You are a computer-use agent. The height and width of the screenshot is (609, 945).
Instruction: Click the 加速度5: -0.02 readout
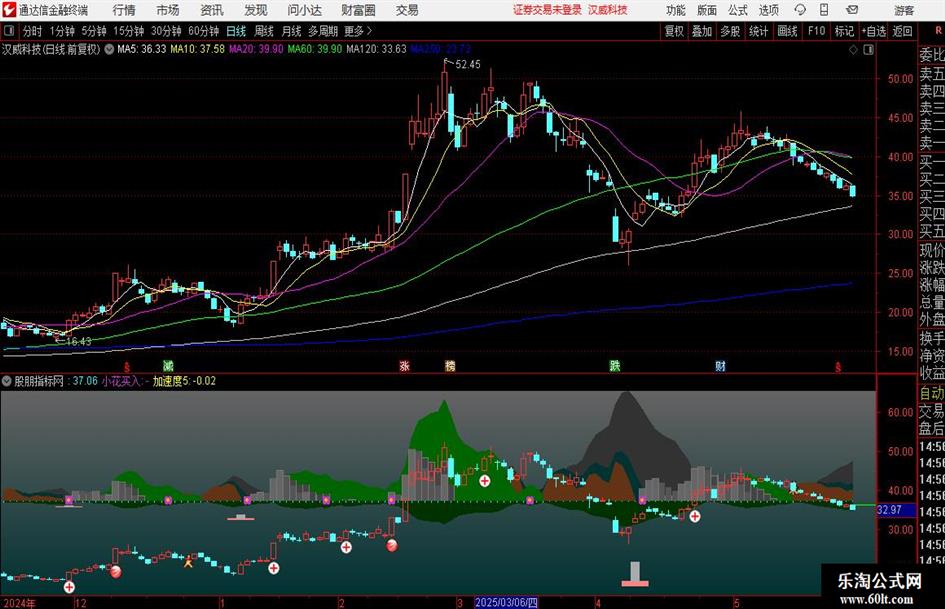tap(184, 381)
